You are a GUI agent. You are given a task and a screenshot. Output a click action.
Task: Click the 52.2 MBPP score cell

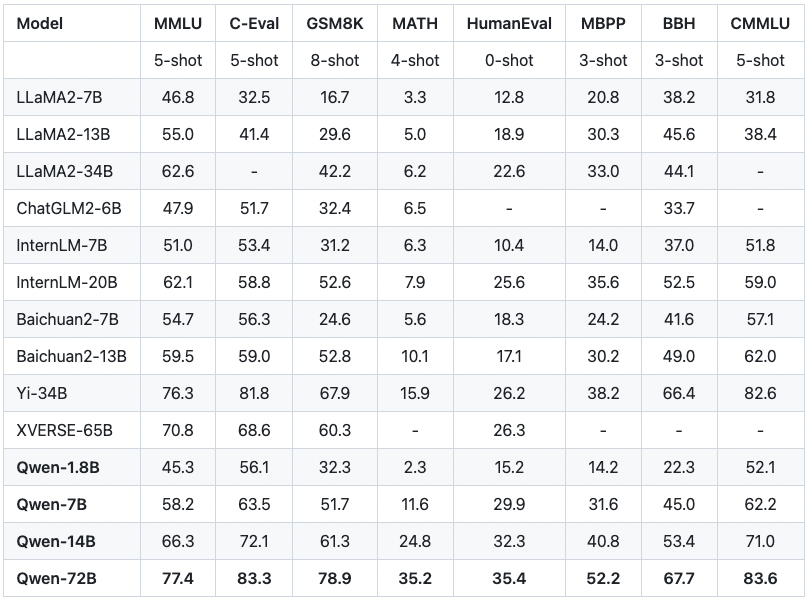point(603,578)
